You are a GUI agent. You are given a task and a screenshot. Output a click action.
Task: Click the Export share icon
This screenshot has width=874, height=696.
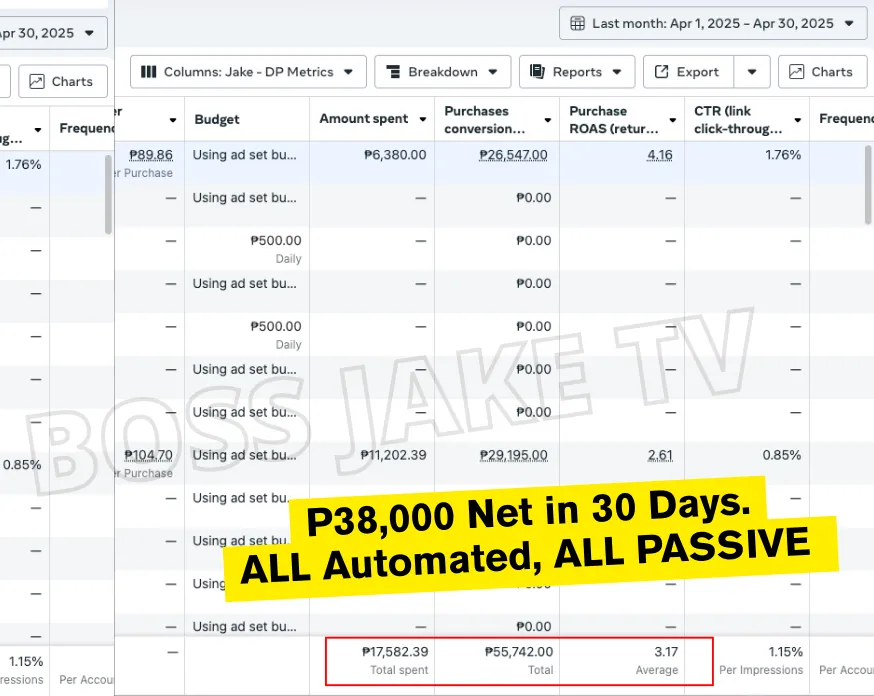[x=661, y=71]
